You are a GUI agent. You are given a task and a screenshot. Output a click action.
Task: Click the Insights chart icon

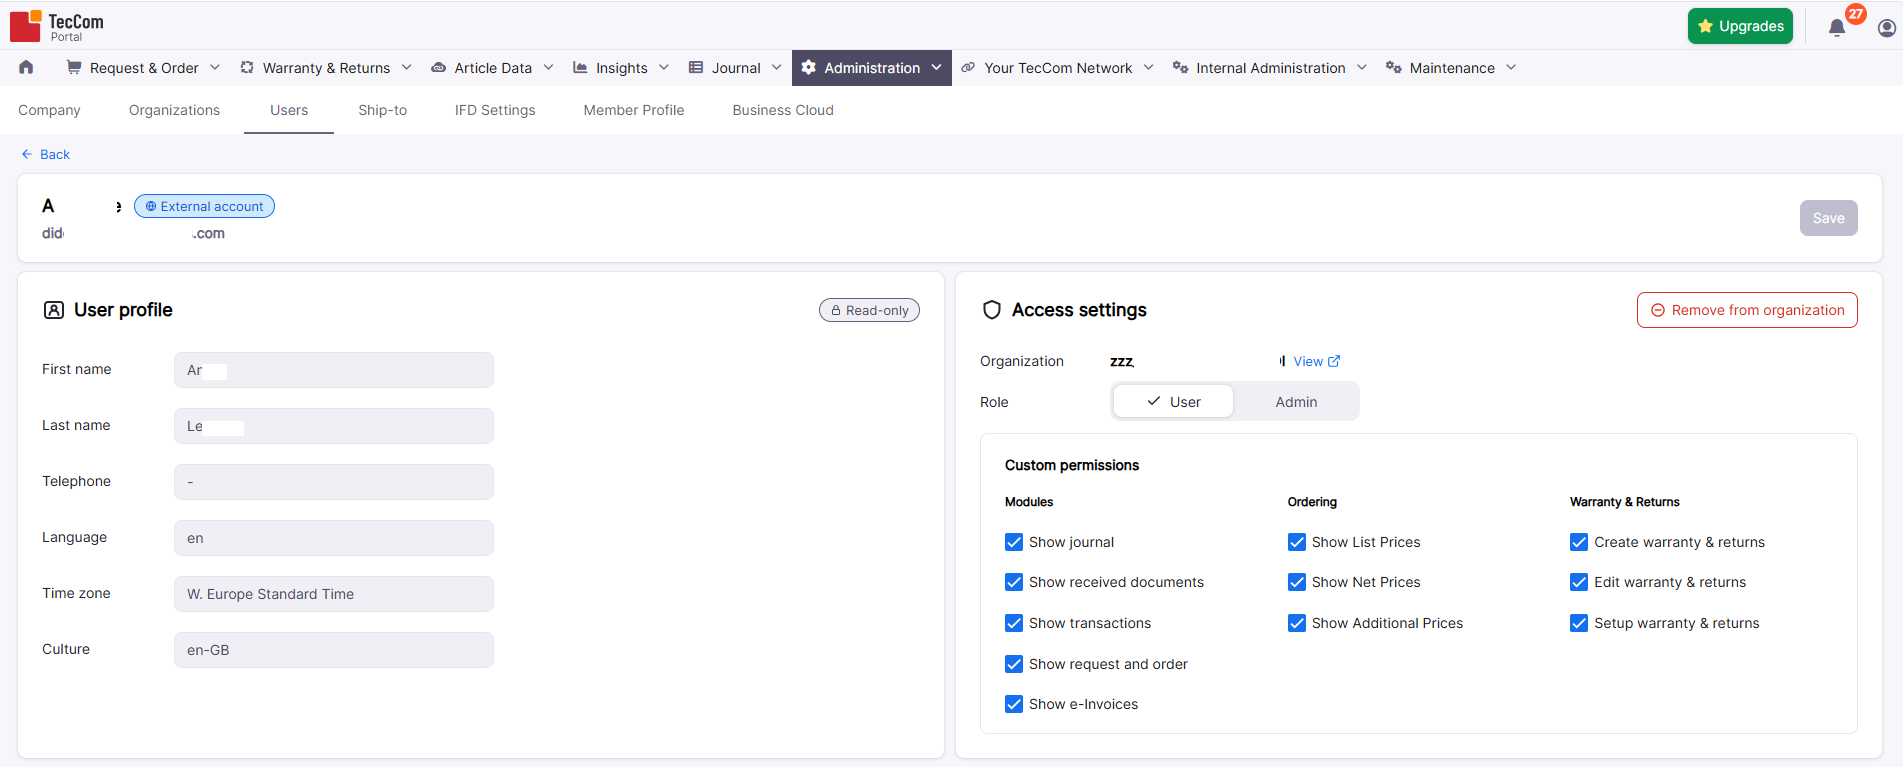click(580, 67)
